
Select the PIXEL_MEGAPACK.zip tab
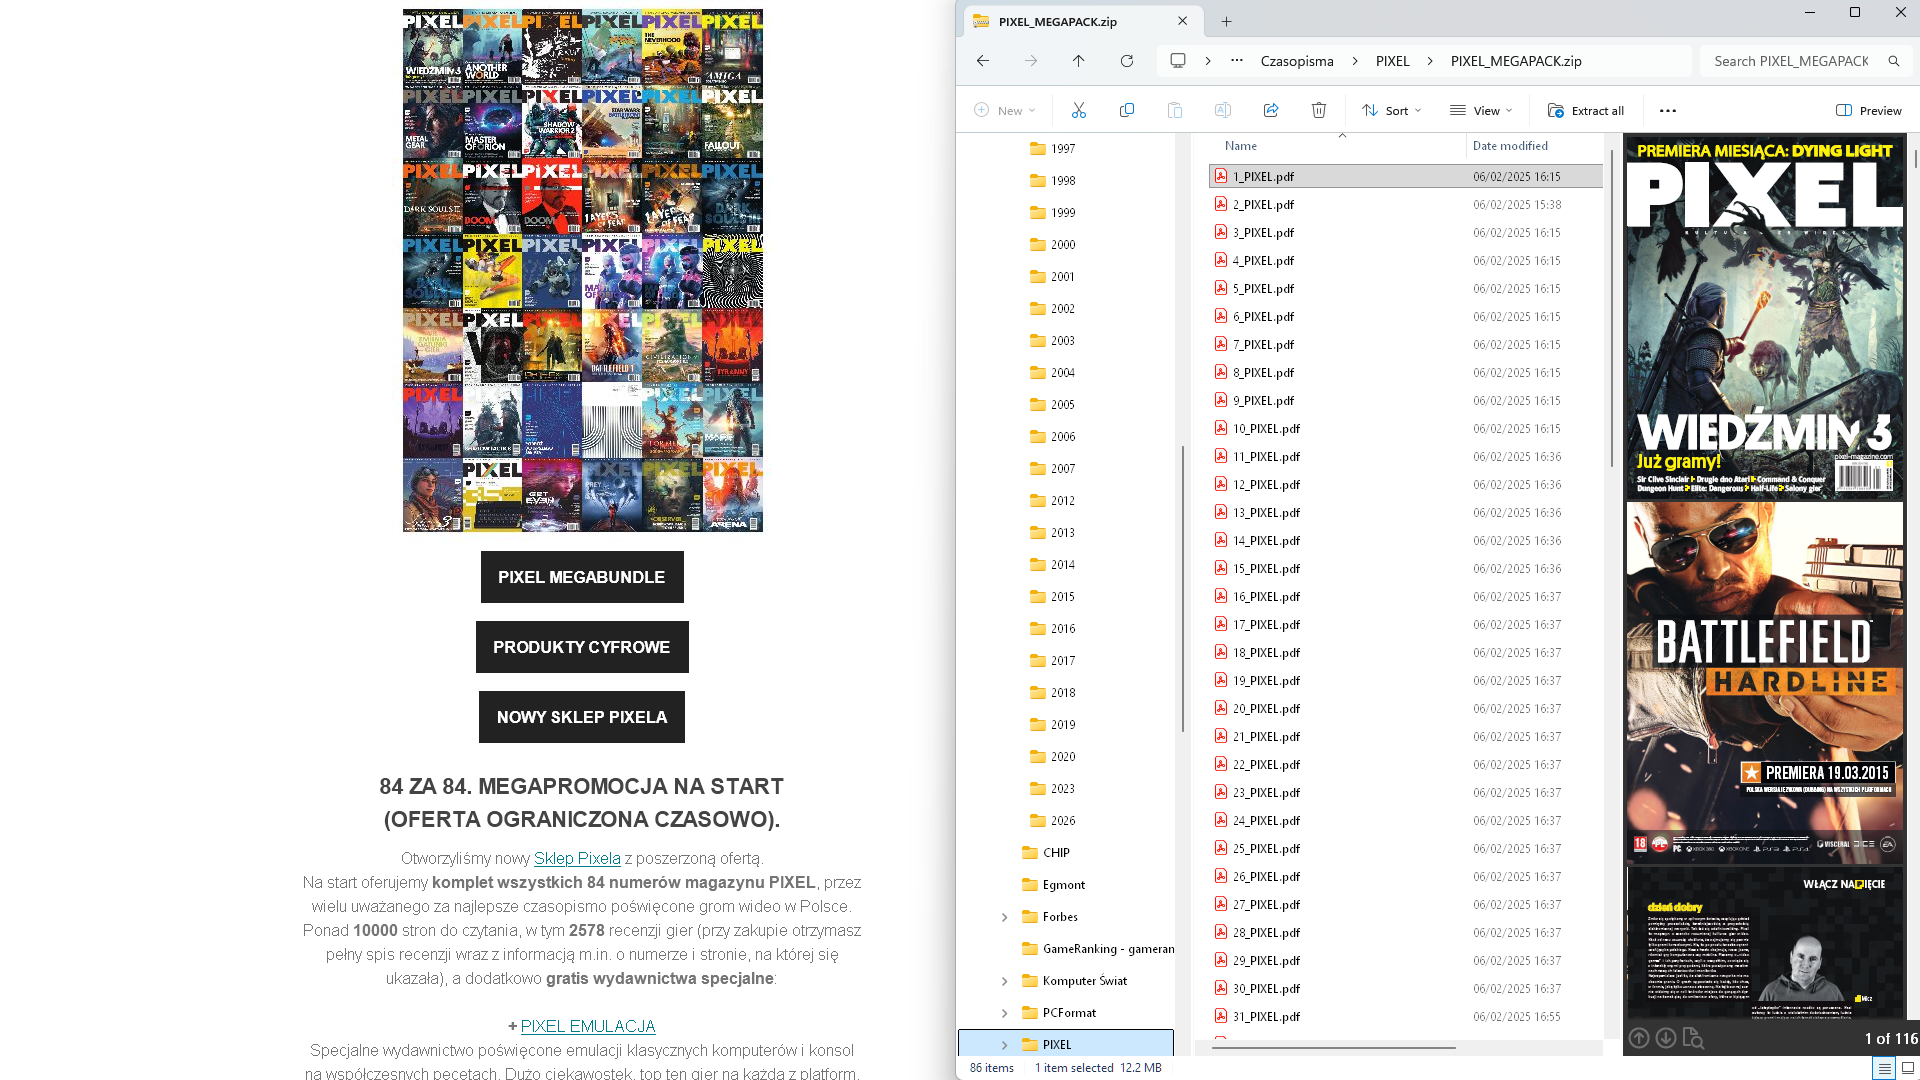click(x=1058, y=21)
